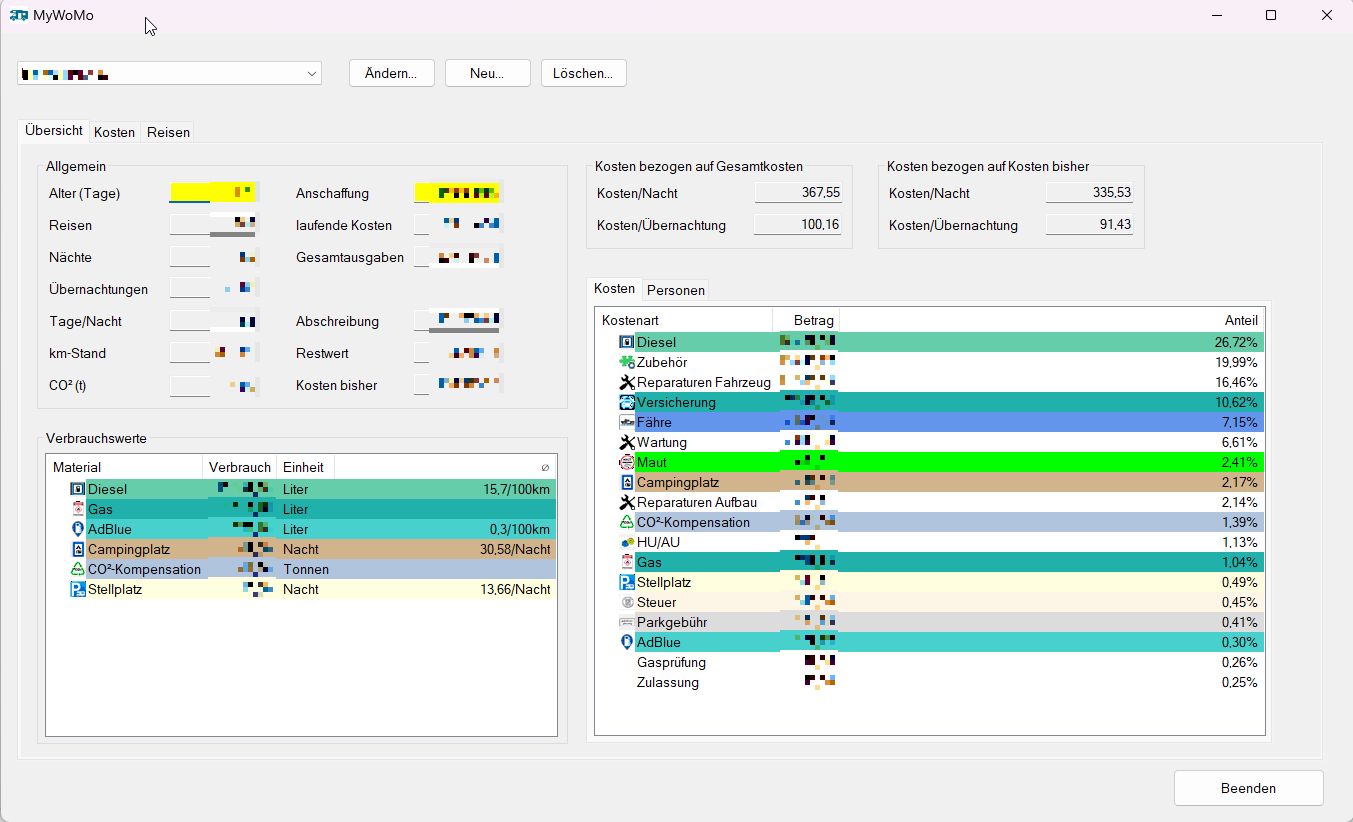Screen dimensions: 1353x822
Task: Sort by the Anteil column header
Action: (1051, 320)
